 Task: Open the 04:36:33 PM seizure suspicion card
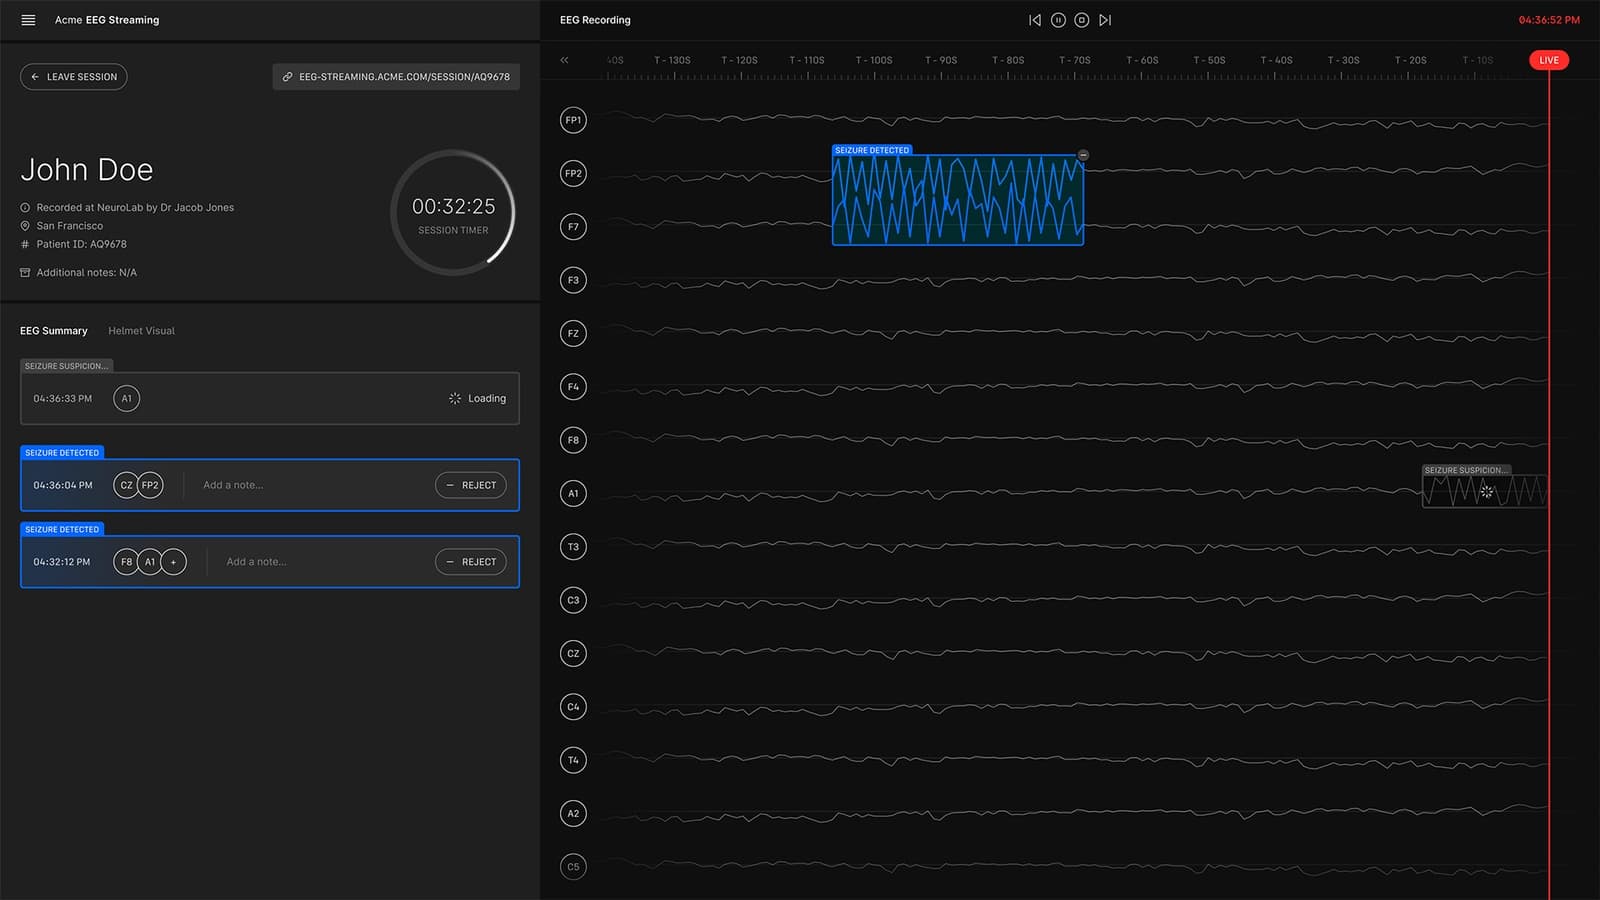click(270, 398)
